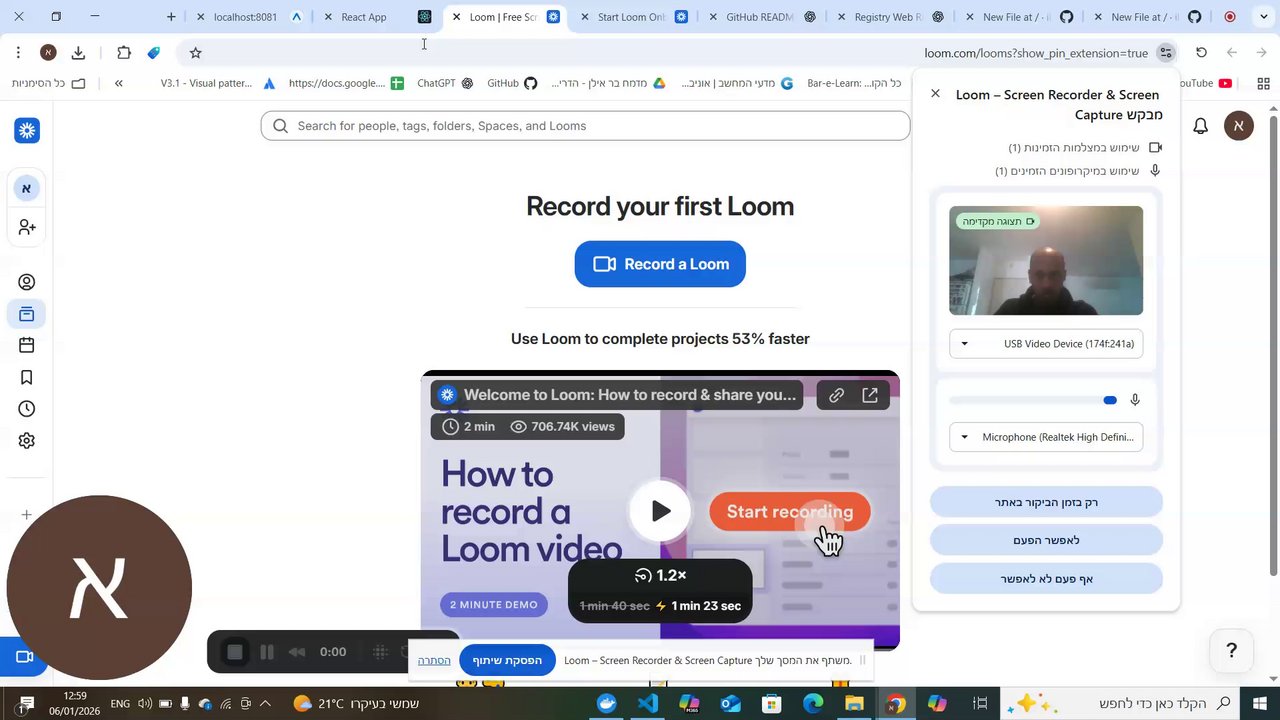Click the microphone icon beside level meter
The image size is (1280, 720).
tap(1135, 400)
